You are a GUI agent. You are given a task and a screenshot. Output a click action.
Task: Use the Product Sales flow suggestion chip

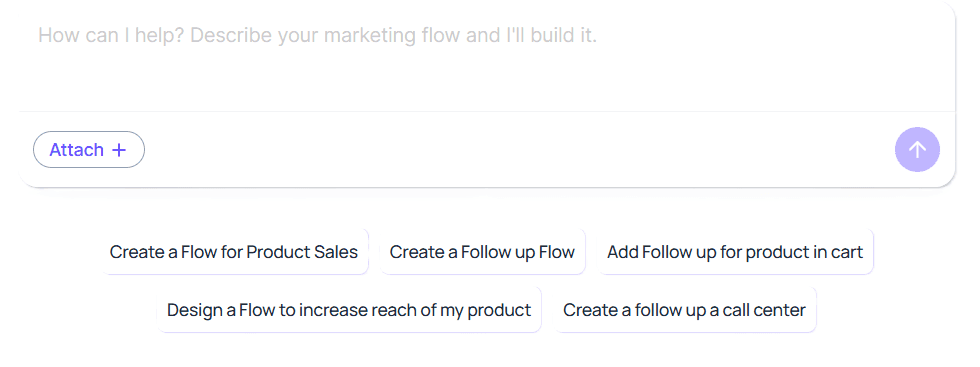pos(234,252)
